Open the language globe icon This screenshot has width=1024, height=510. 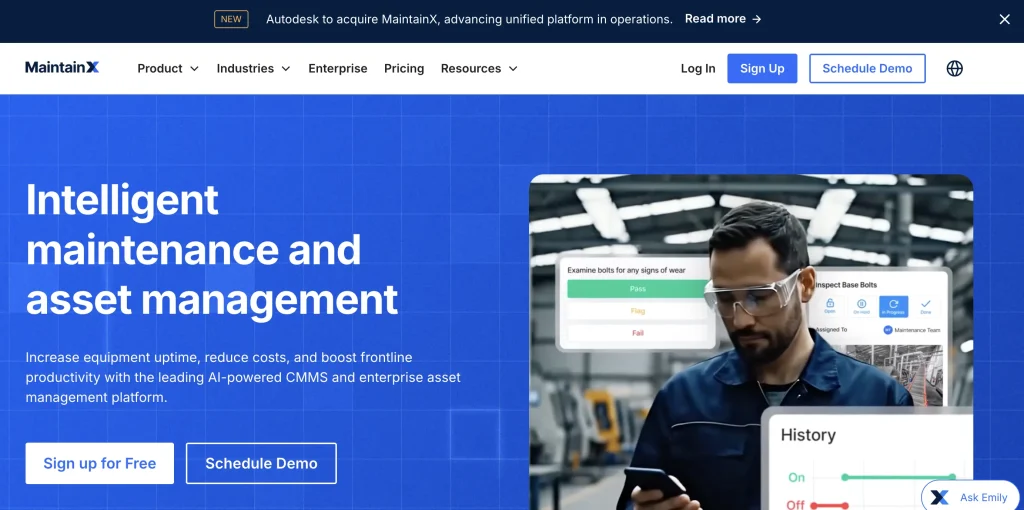click(954, 69)
